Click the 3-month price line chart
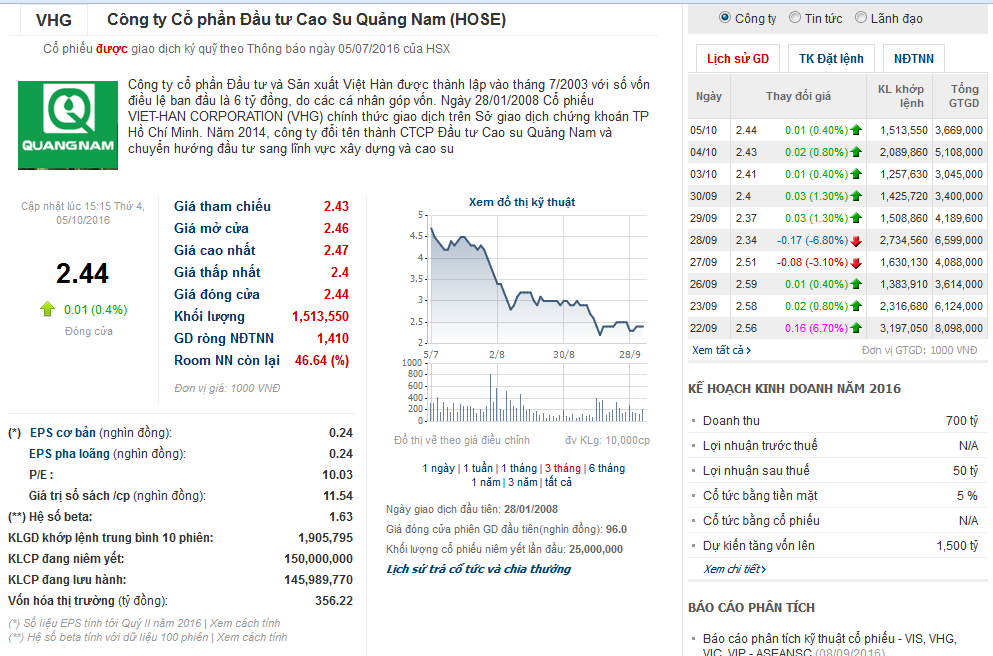Screen dimensions: 993x656 pyautogui.click(x=537, y=280)
